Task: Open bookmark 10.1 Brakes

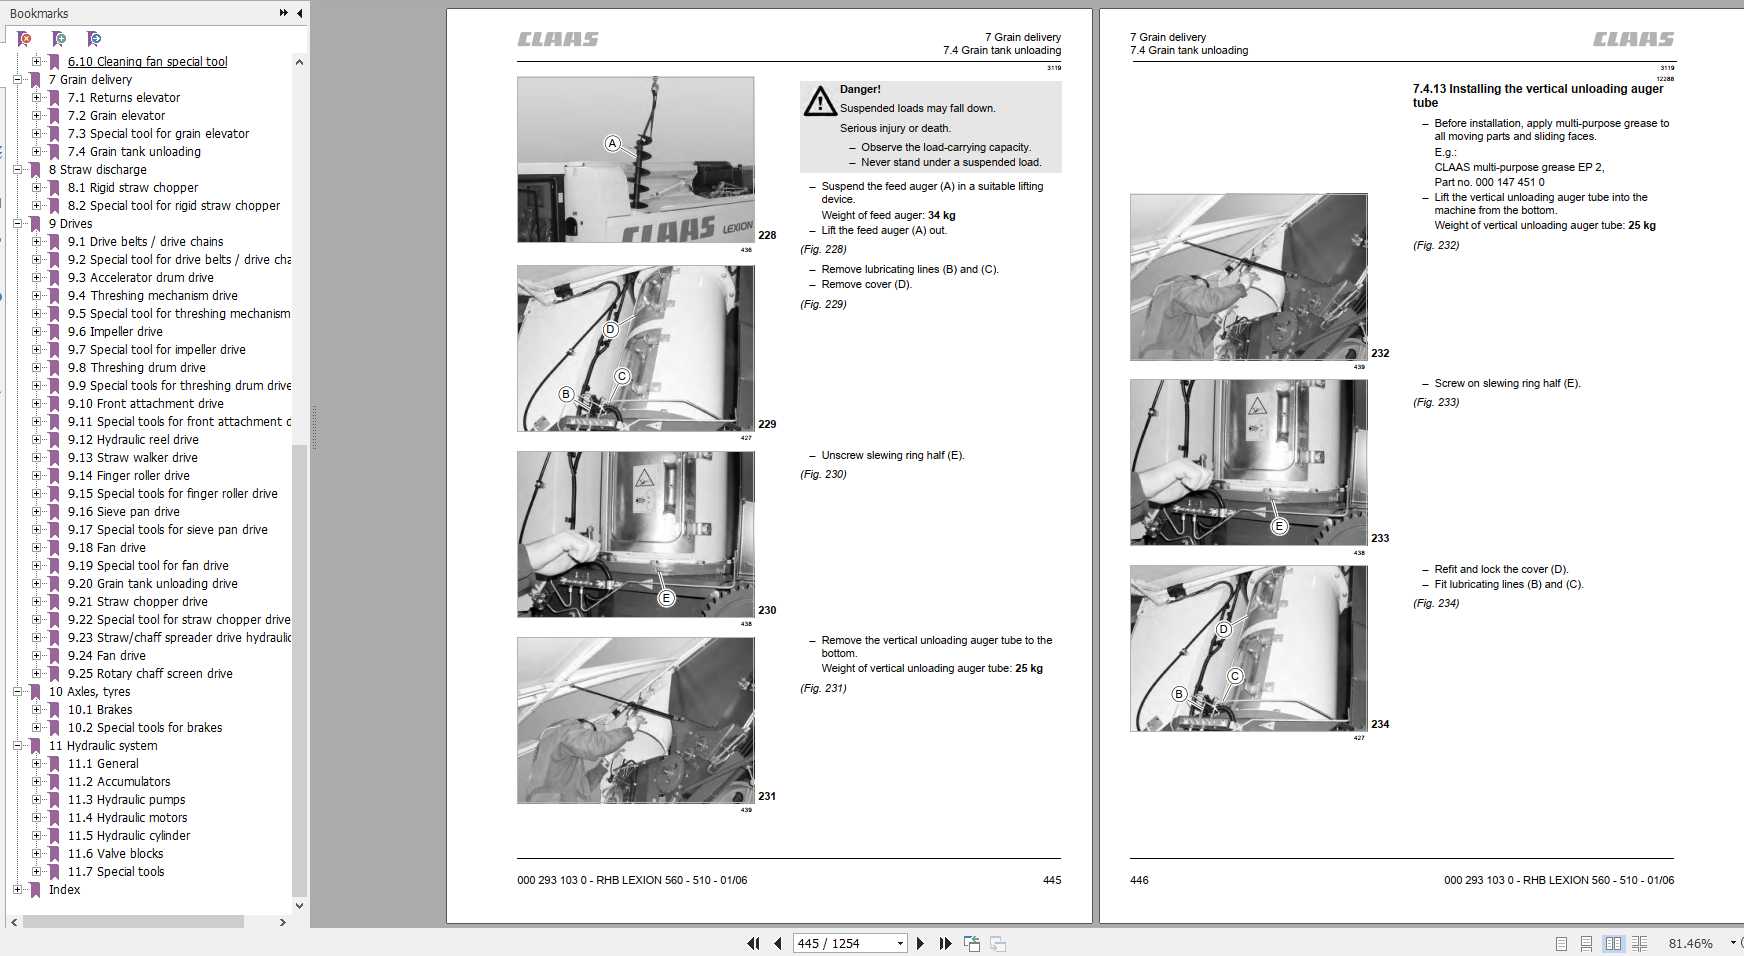Action: click(x=100, y=710)
